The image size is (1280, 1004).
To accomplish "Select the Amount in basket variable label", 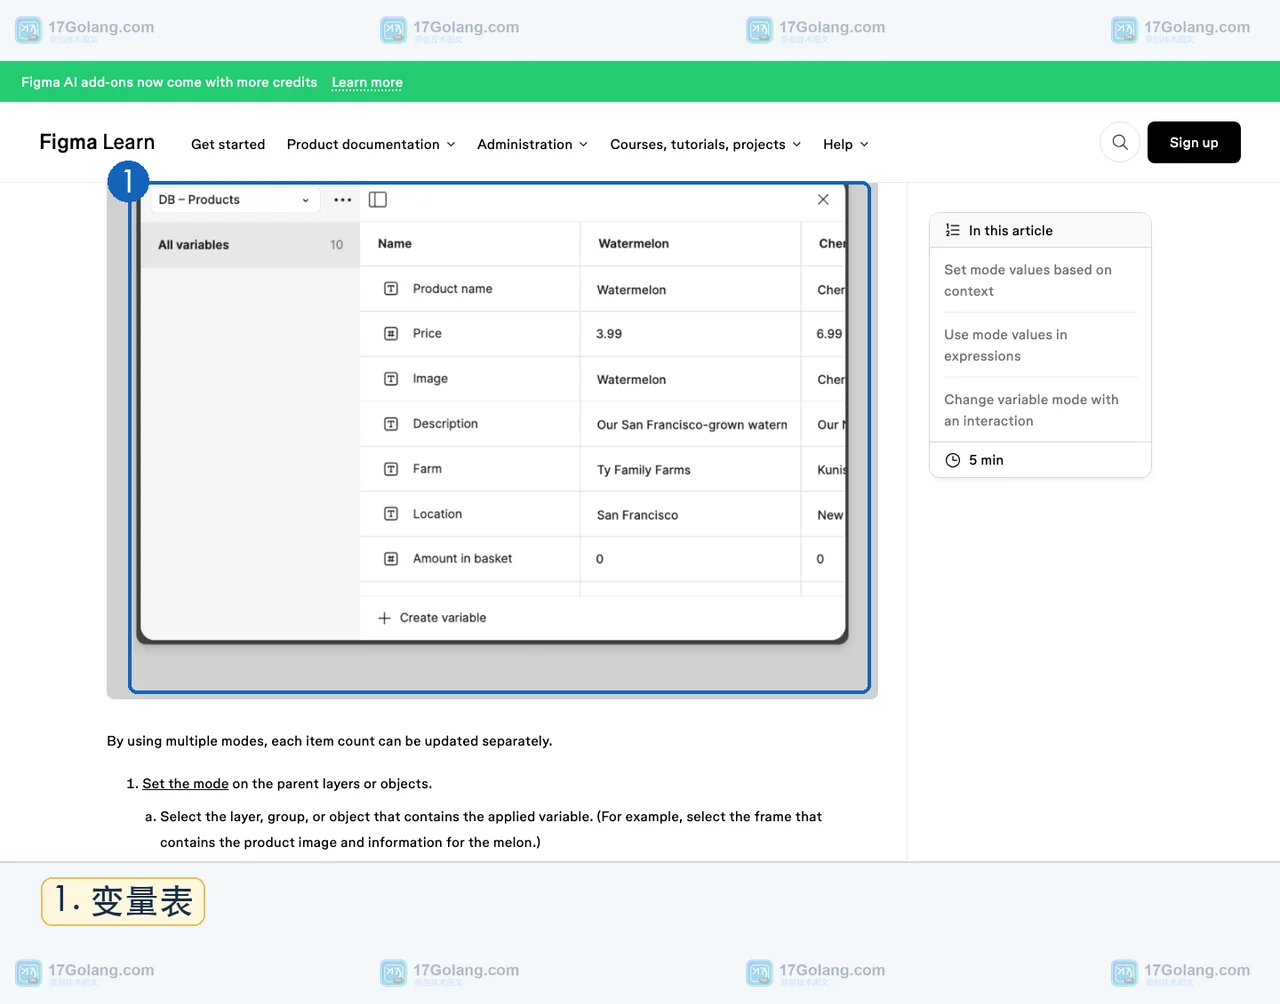I will point(462,559).
